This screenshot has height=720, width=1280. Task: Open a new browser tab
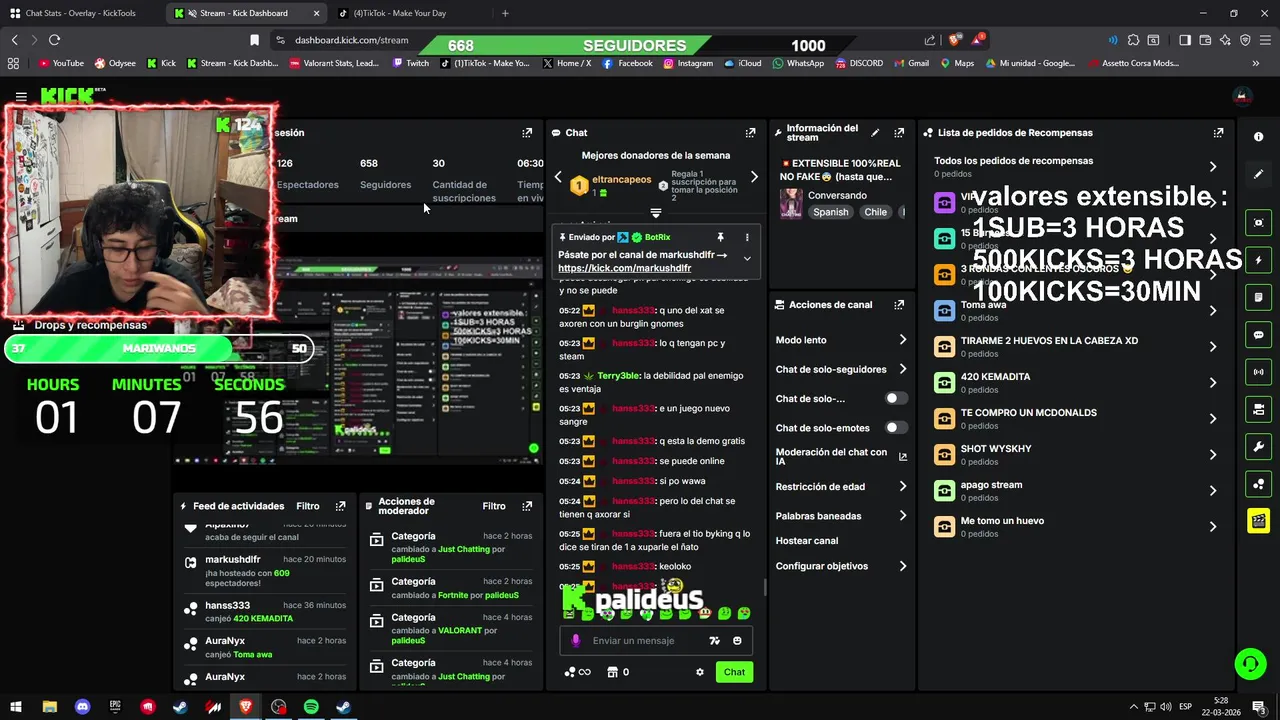(505, 13)
